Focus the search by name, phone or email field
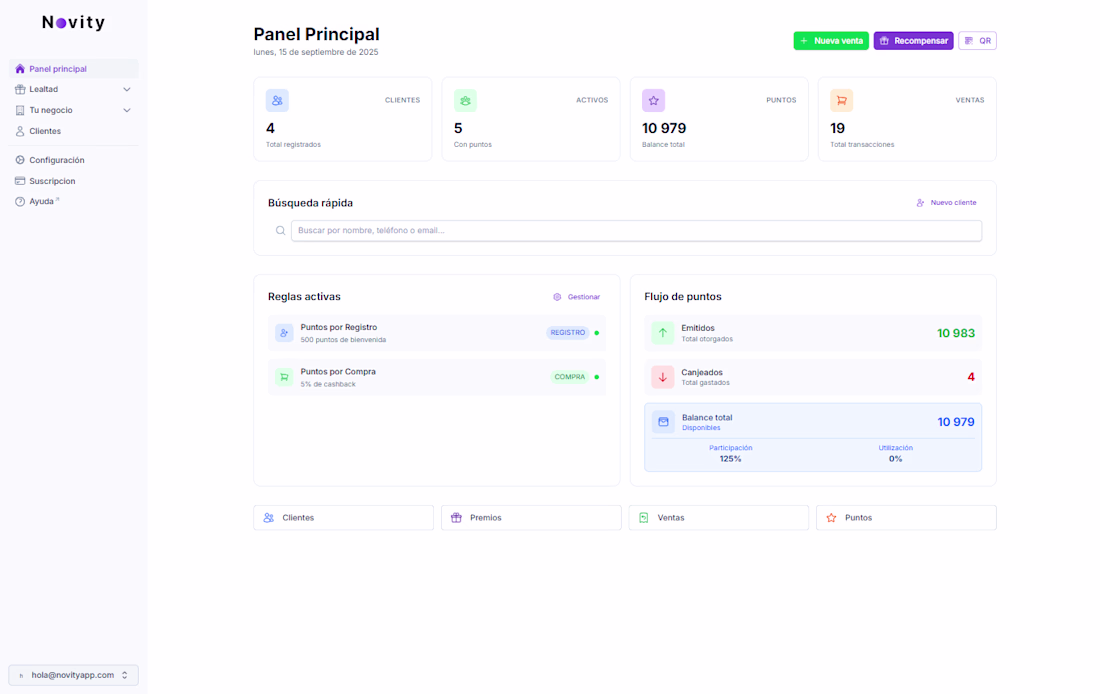The height and width of the screenshot is (694, 1100). (x=636, y=230)
